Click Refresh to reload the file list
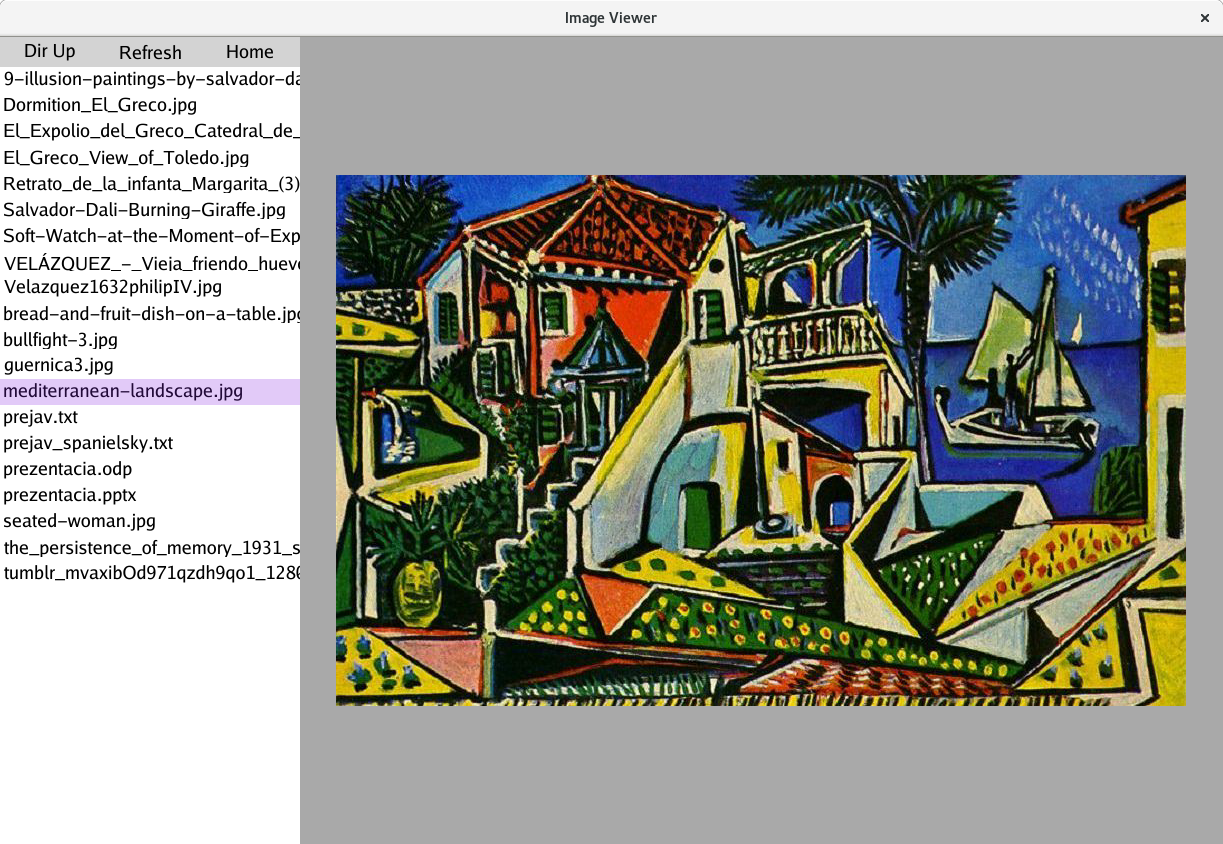Screen dimensions: 1223x844 tap(150, 51)
